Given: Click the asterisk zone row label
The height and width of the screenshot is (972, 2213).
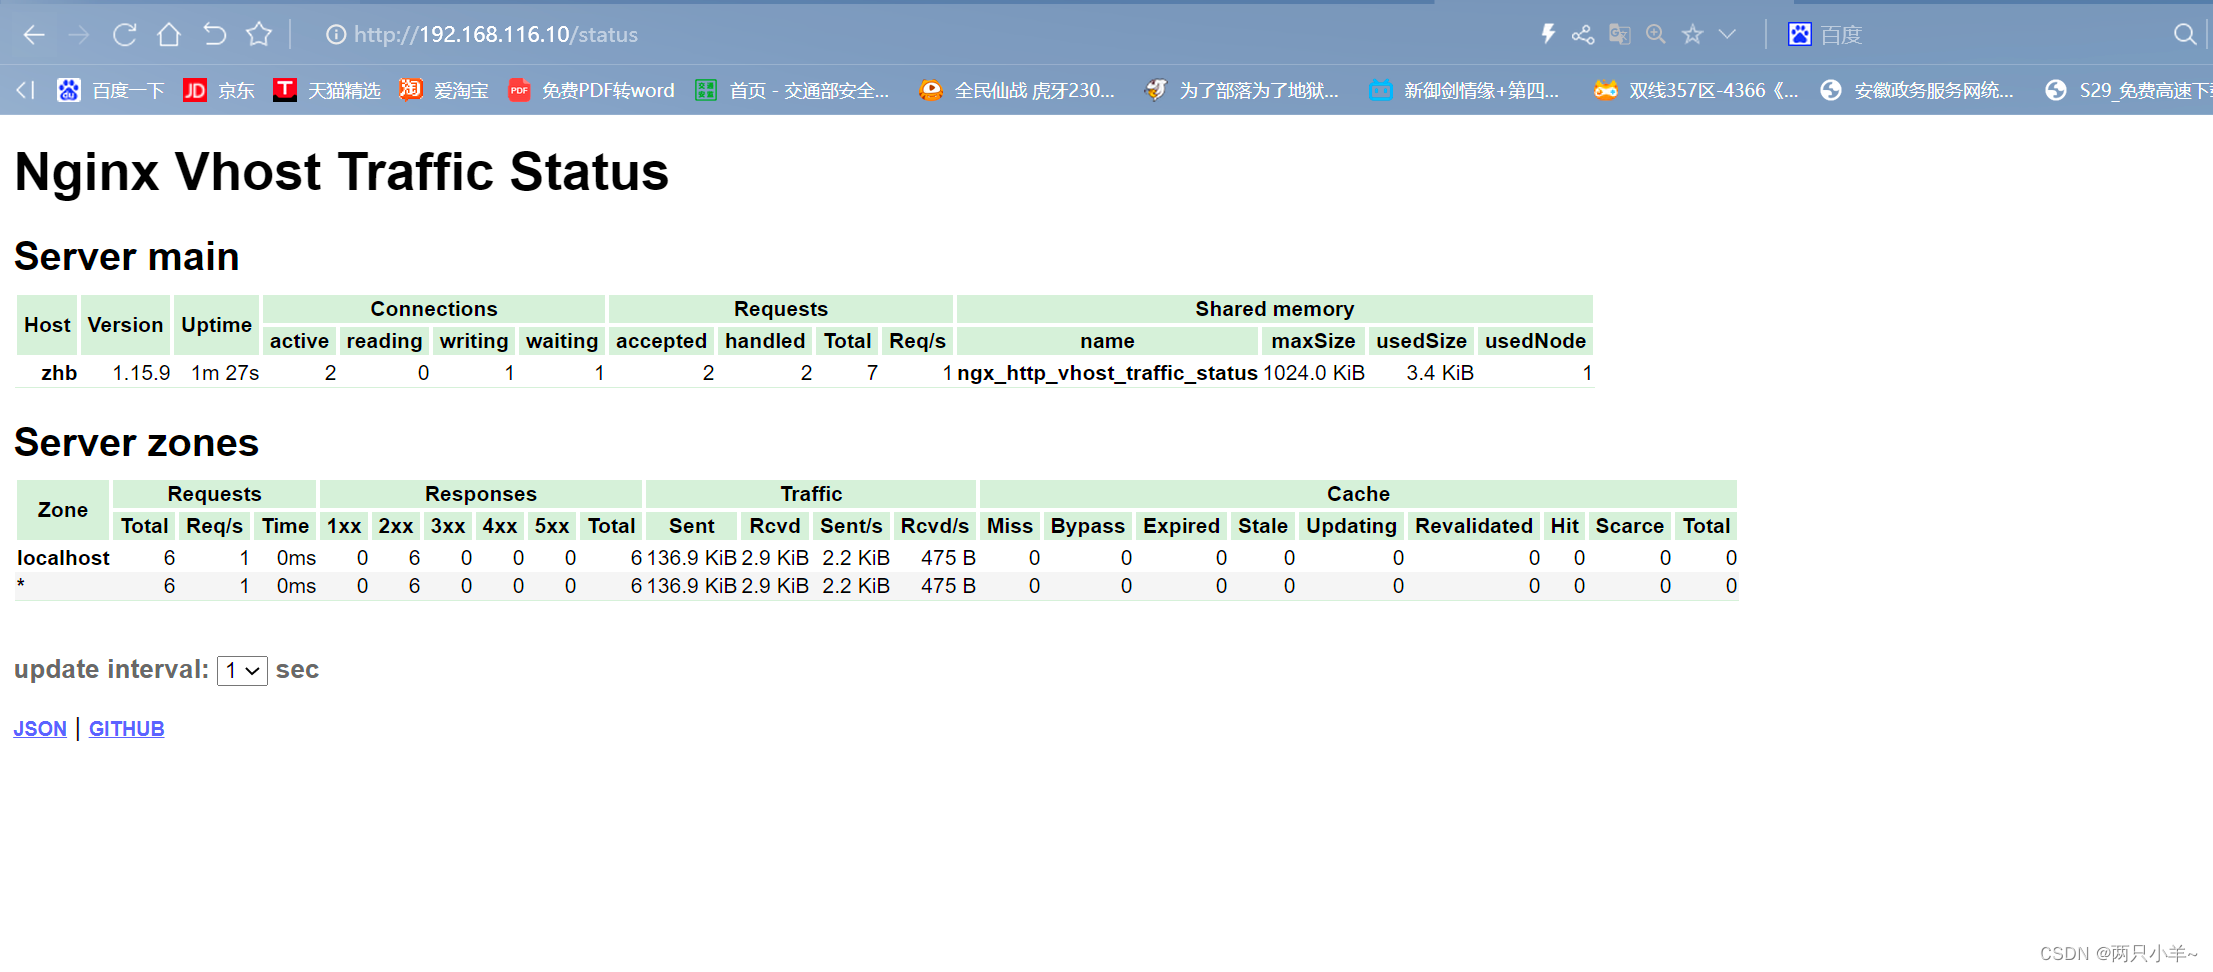Looking at the screenshot, I should click(x=21, y=586).
